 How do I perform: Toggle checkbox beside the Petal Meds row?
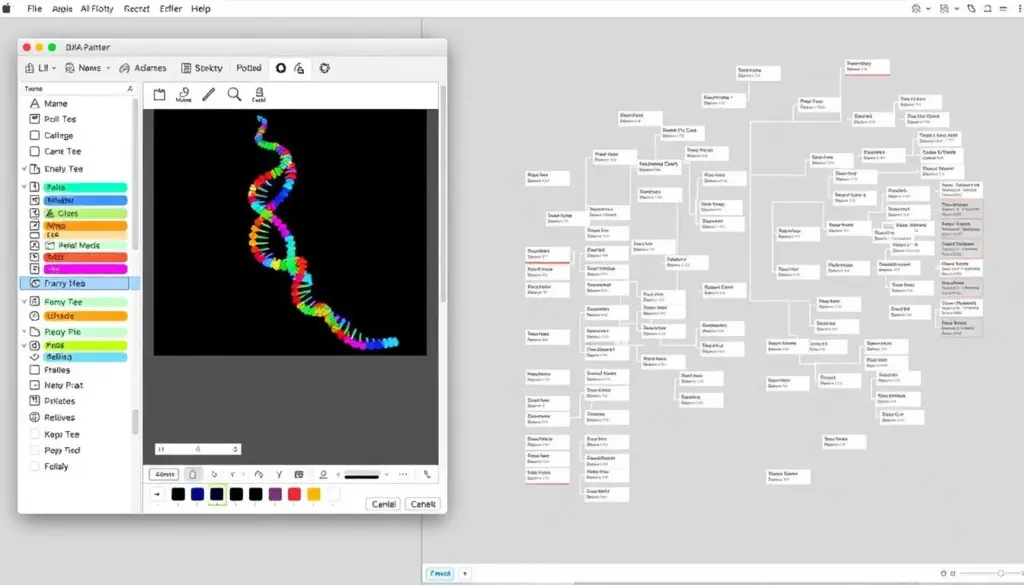35,245
